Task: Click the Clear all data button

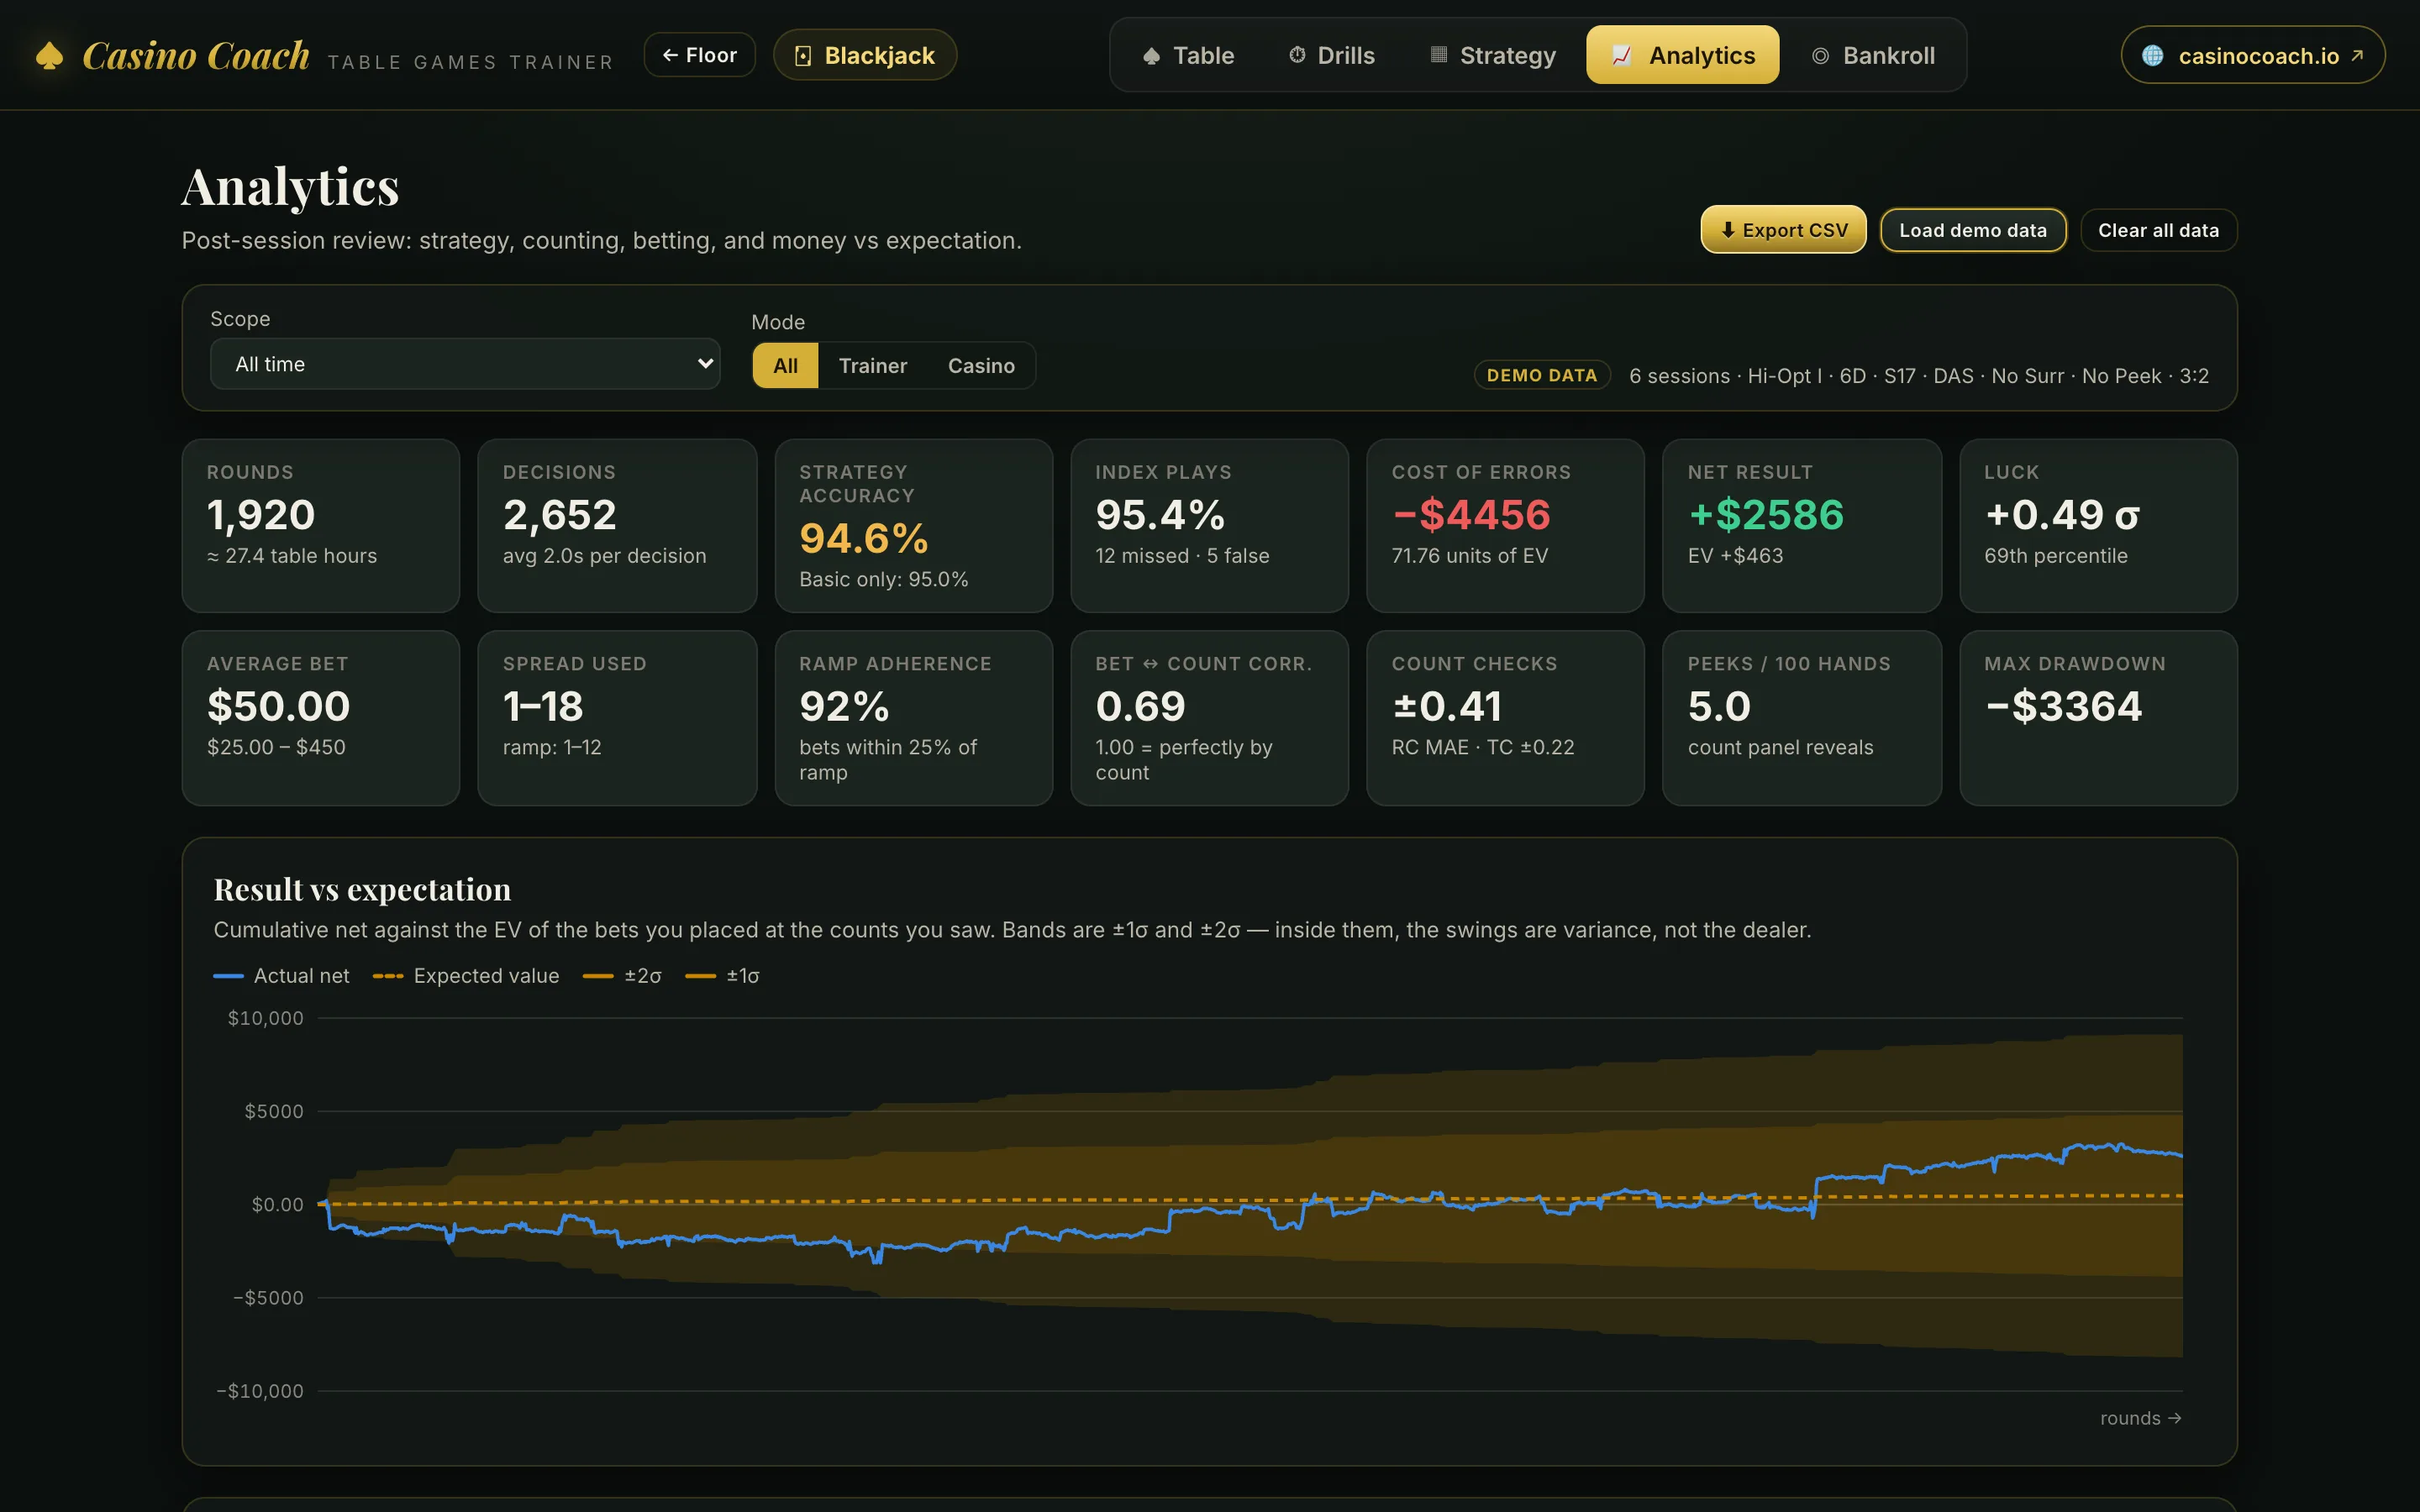Action: click(x=2158, y=230)
